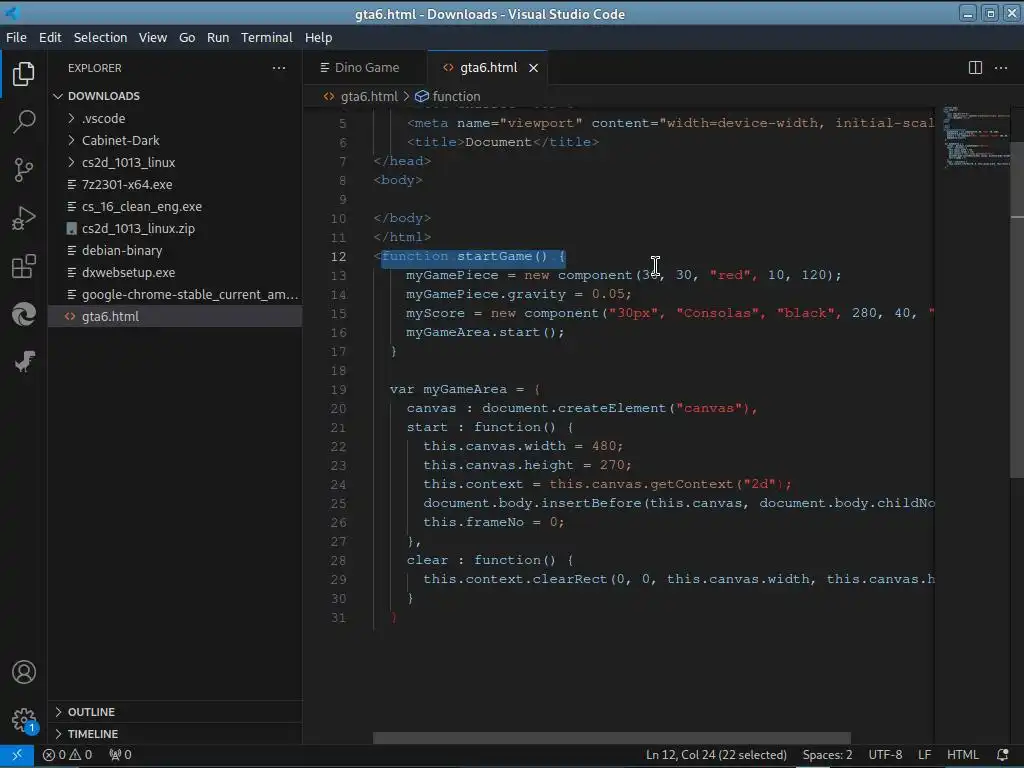This screenshot has height=768, width=1024.
Task: Open the Selection menu
Action: point(100,38)
